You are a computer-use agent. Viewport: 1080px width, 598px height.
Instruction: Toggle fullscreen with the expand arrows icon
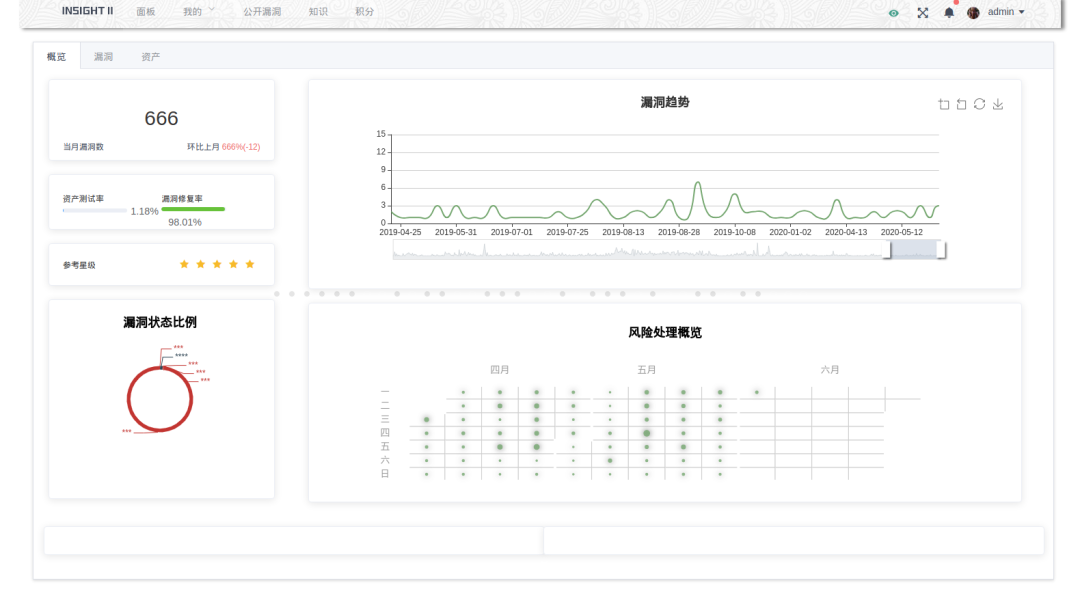923,12
